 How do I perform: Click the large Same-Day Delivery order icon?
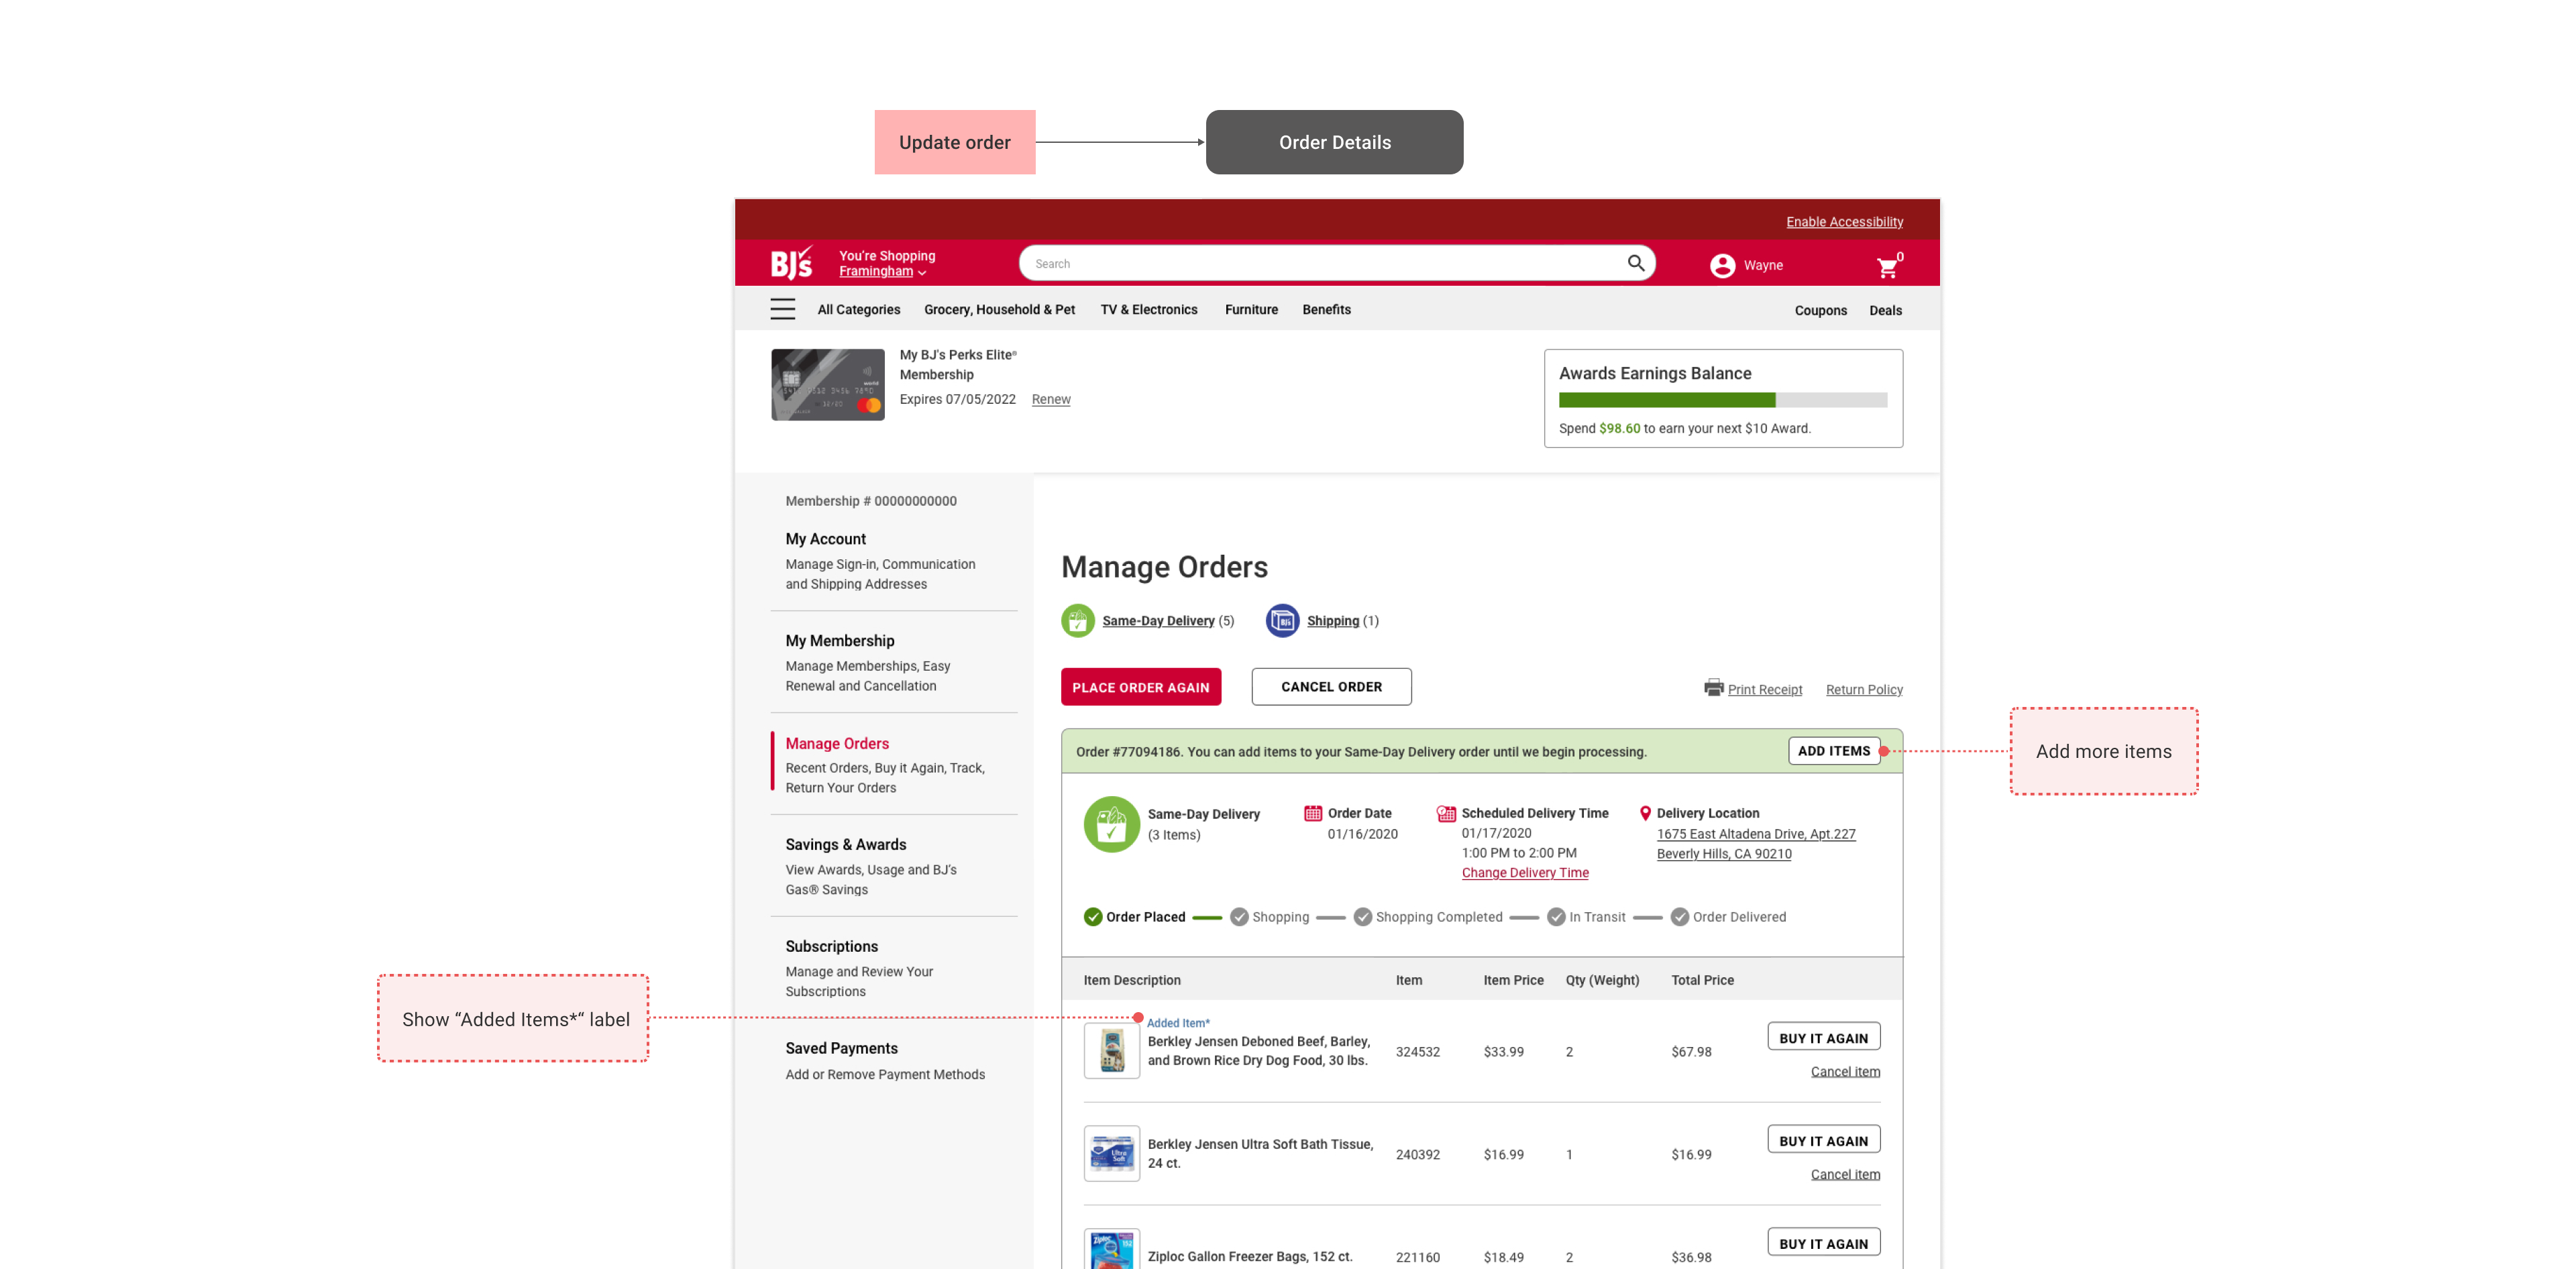(x=1112, y=824)
